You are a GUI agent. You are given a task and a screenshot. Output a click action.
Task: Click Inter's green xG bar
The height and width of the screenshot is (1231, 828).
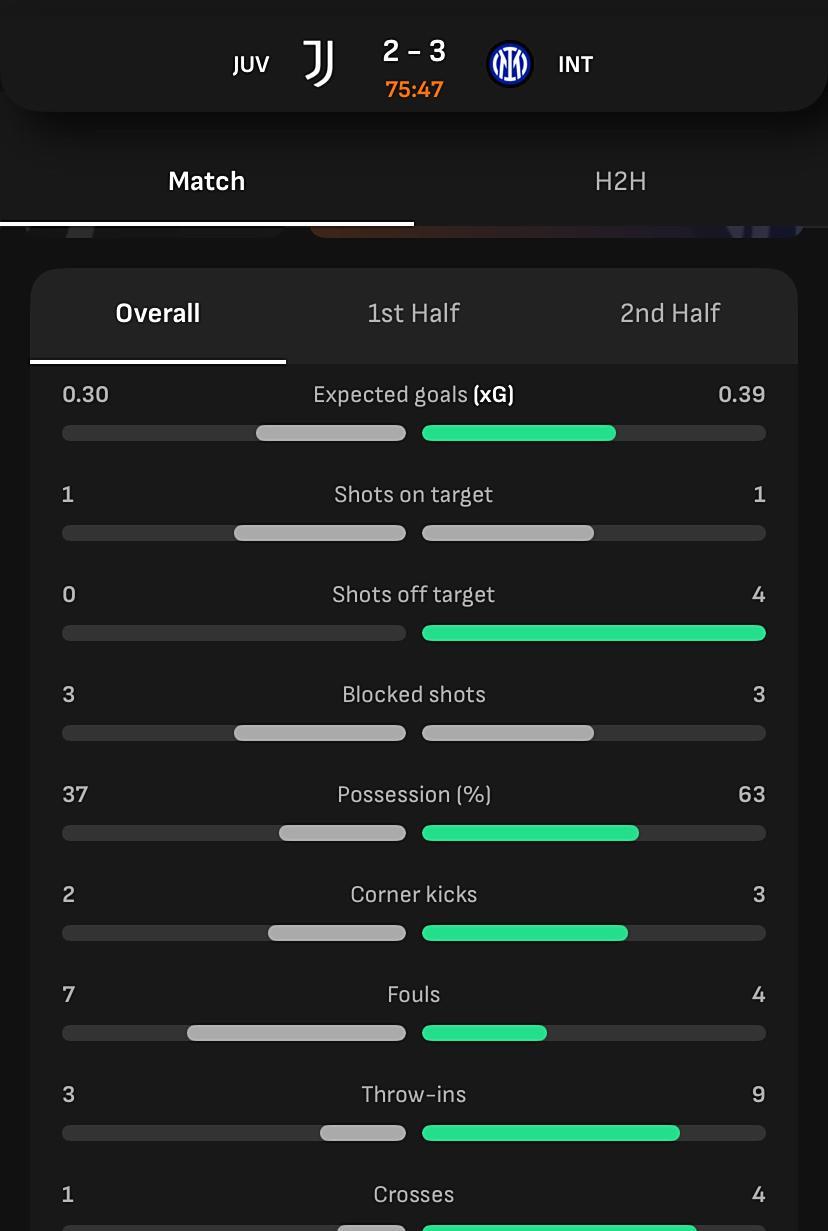(519, 433)
